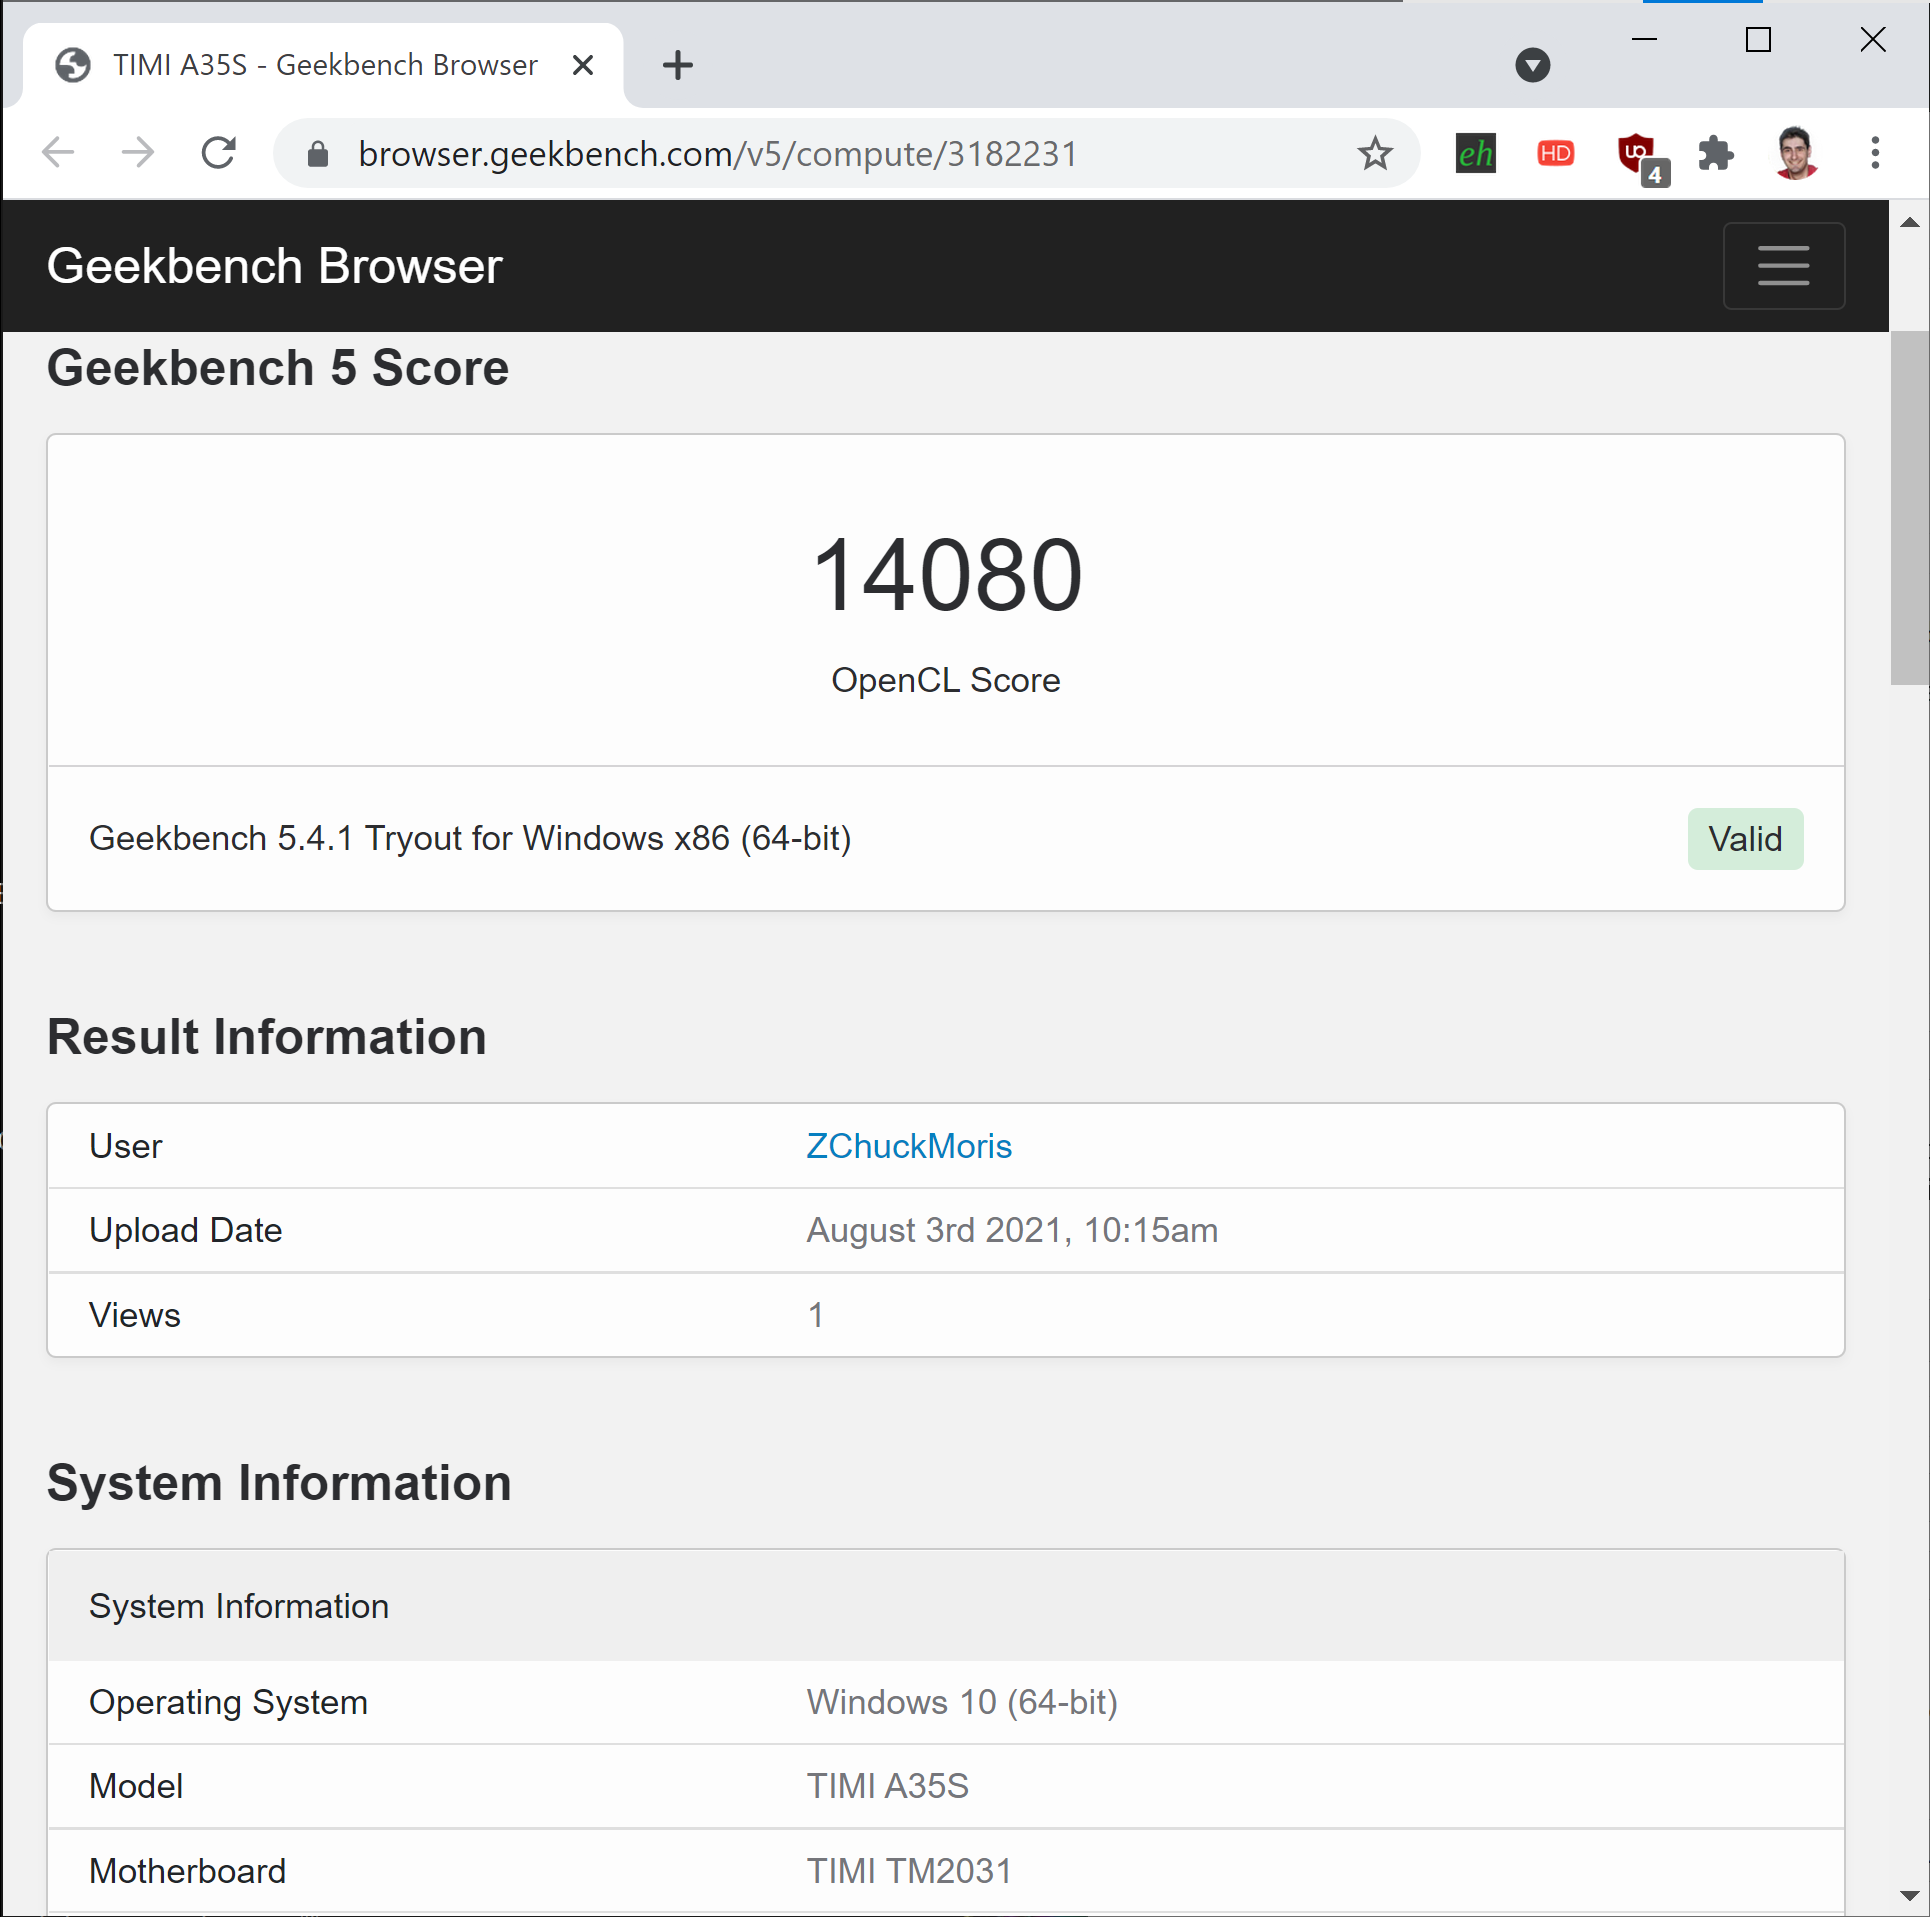Open the Extensions puzzle piece menu
This screenshot has height=1917, width=1930.
point(1716,154)
